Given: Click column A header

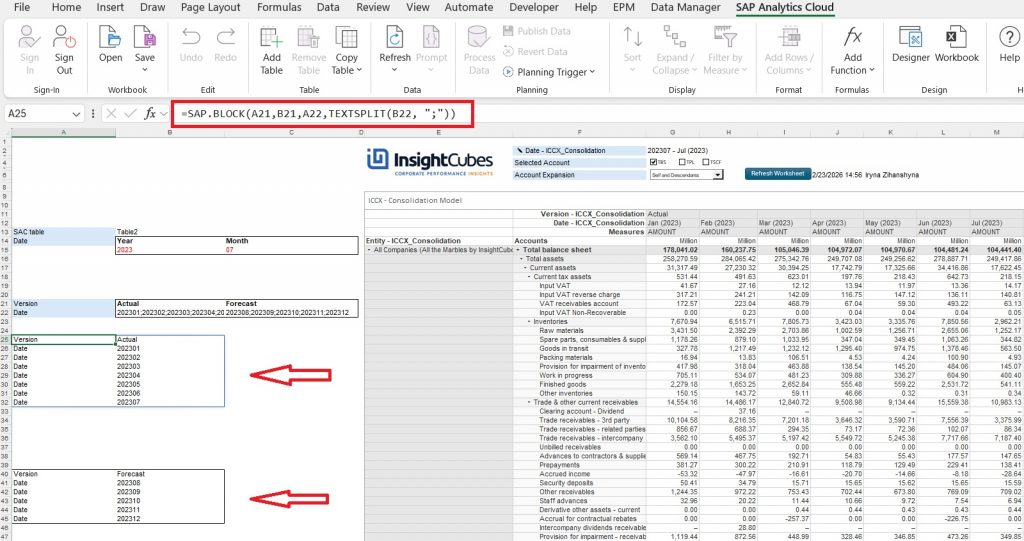Looking at the screenshot, I should point(63,133).
